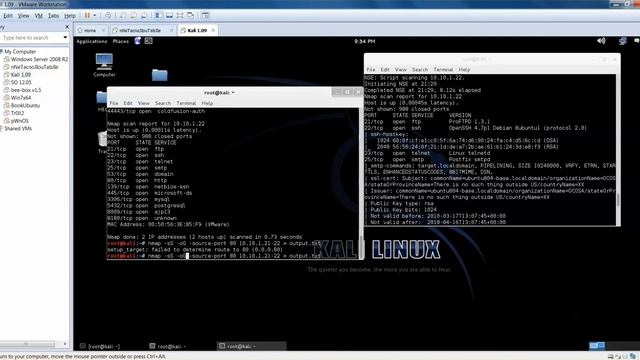Click the Kali network status icon
640x360 pixels.
622,41
